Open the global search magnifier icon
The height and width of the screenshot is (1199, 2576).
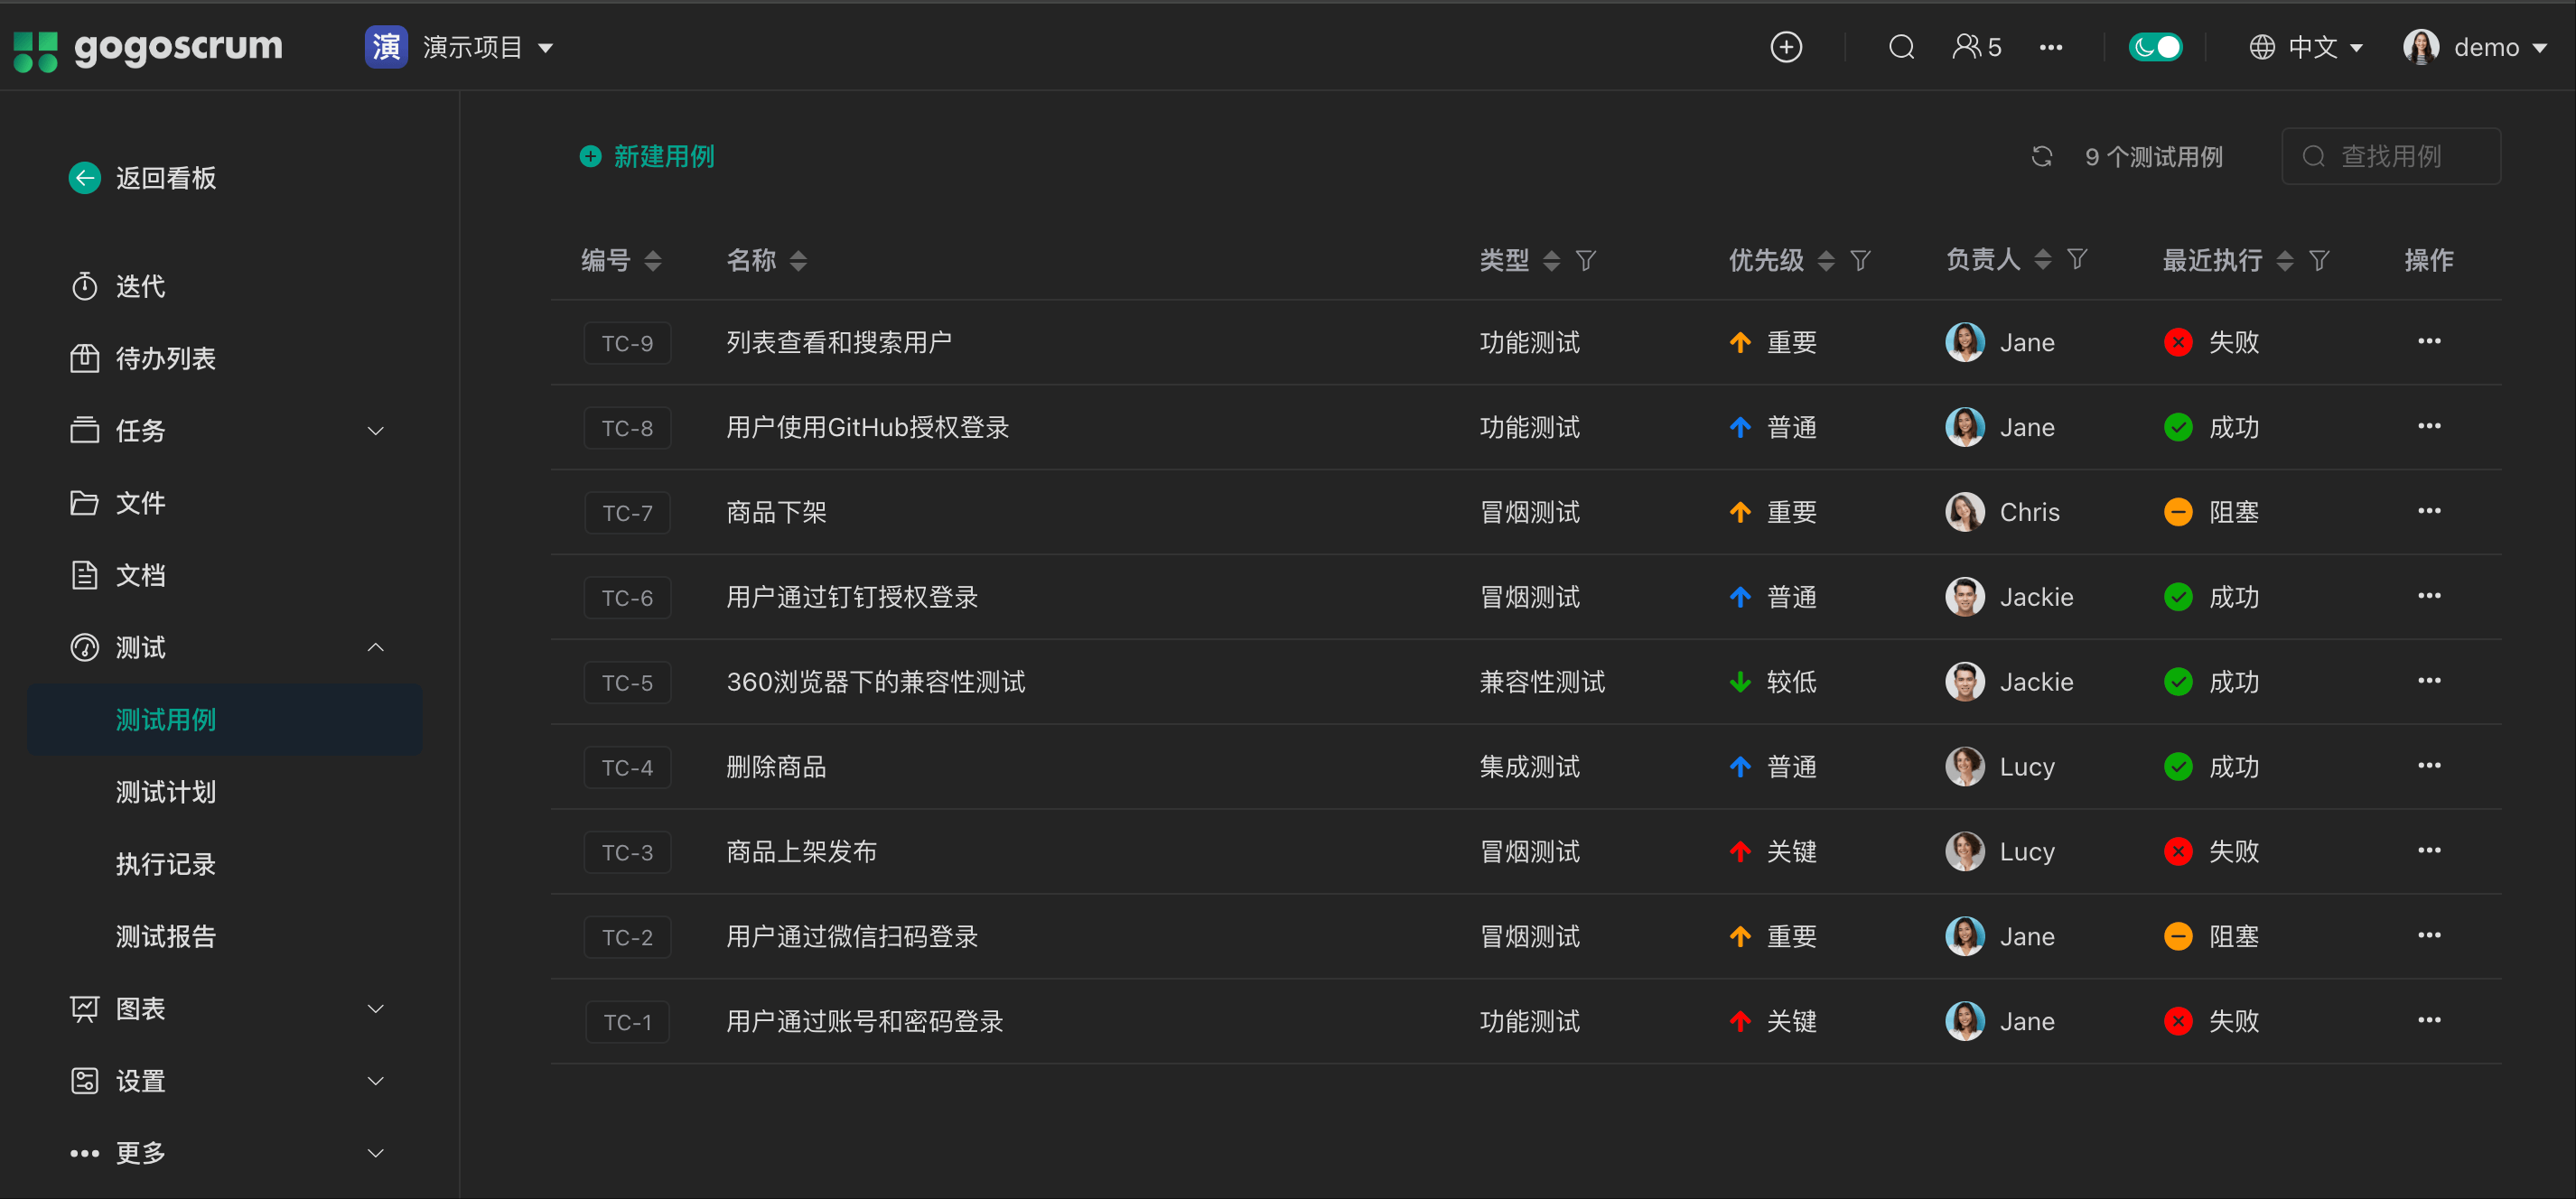click(x=1900, y=47)
